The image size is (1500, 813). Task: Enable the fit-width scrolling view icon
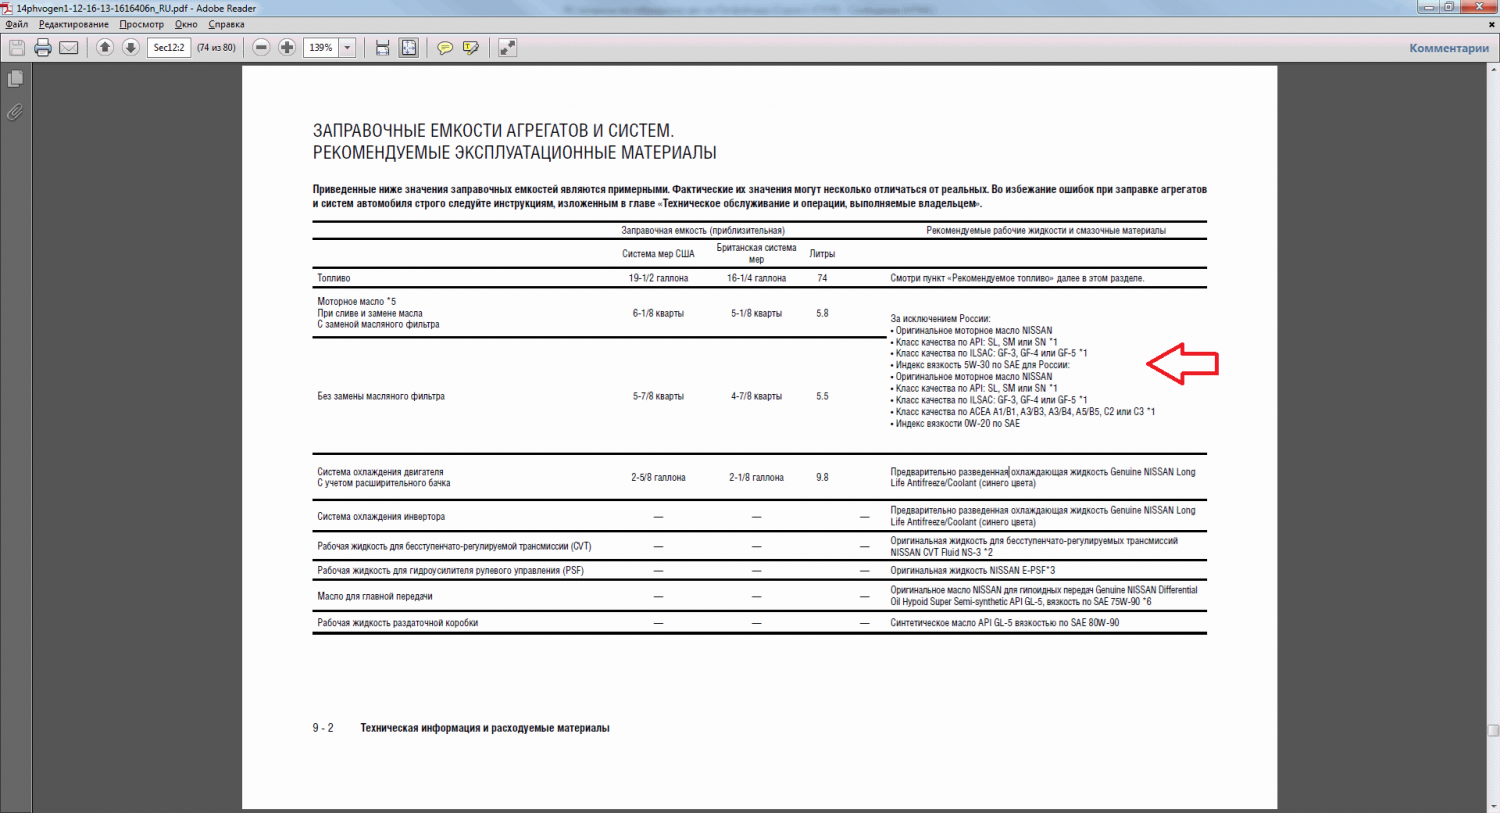click(x=382, y=47)
